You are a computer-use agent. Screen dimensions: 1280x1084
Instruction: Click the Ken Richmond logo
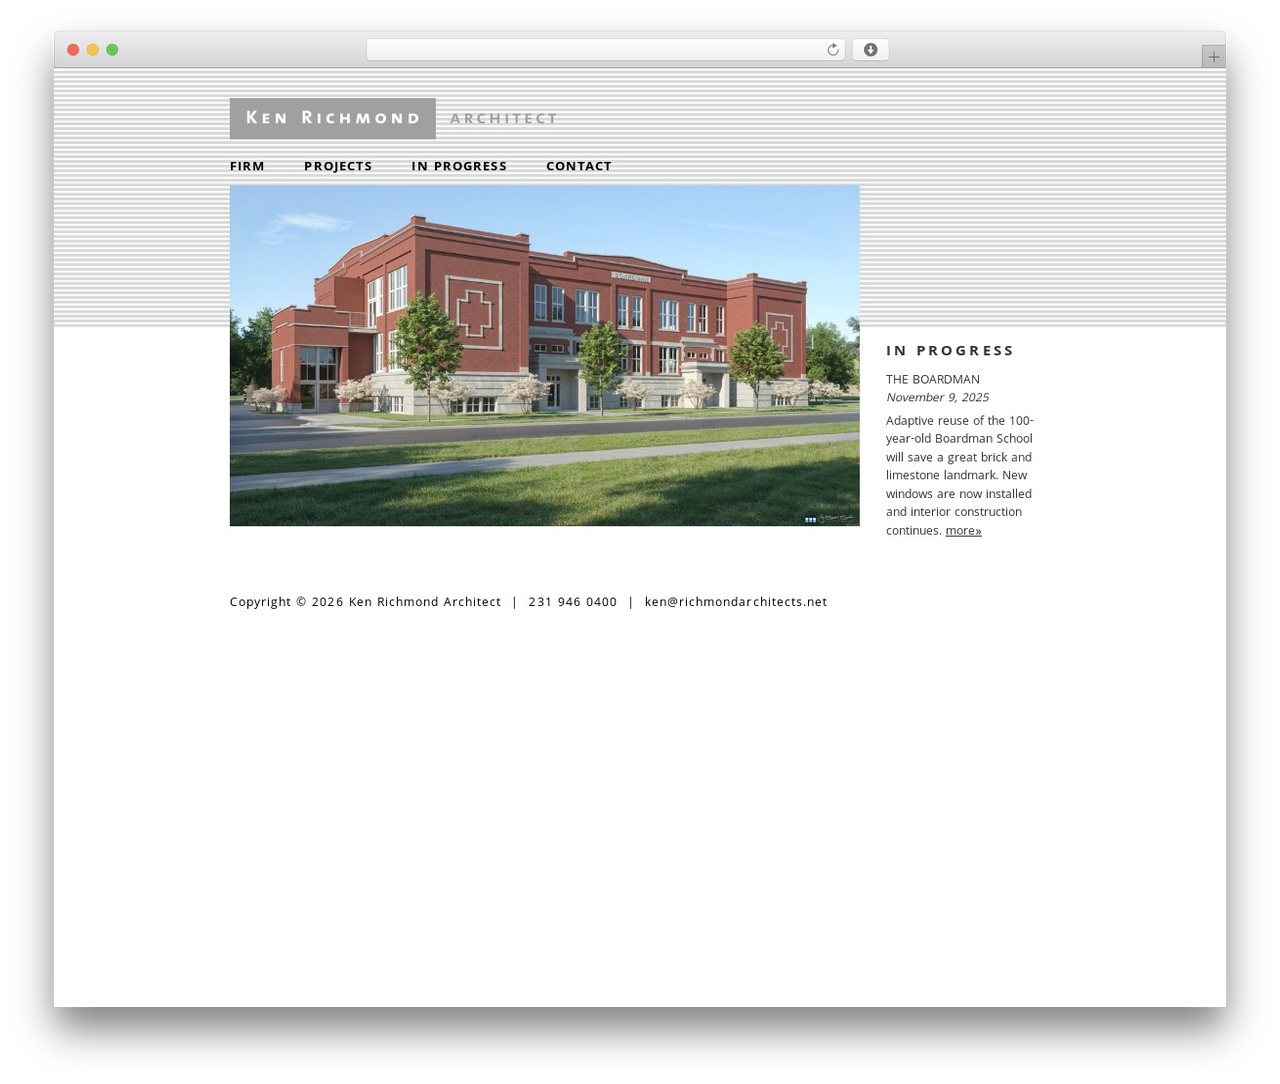(x=333, y=118)
